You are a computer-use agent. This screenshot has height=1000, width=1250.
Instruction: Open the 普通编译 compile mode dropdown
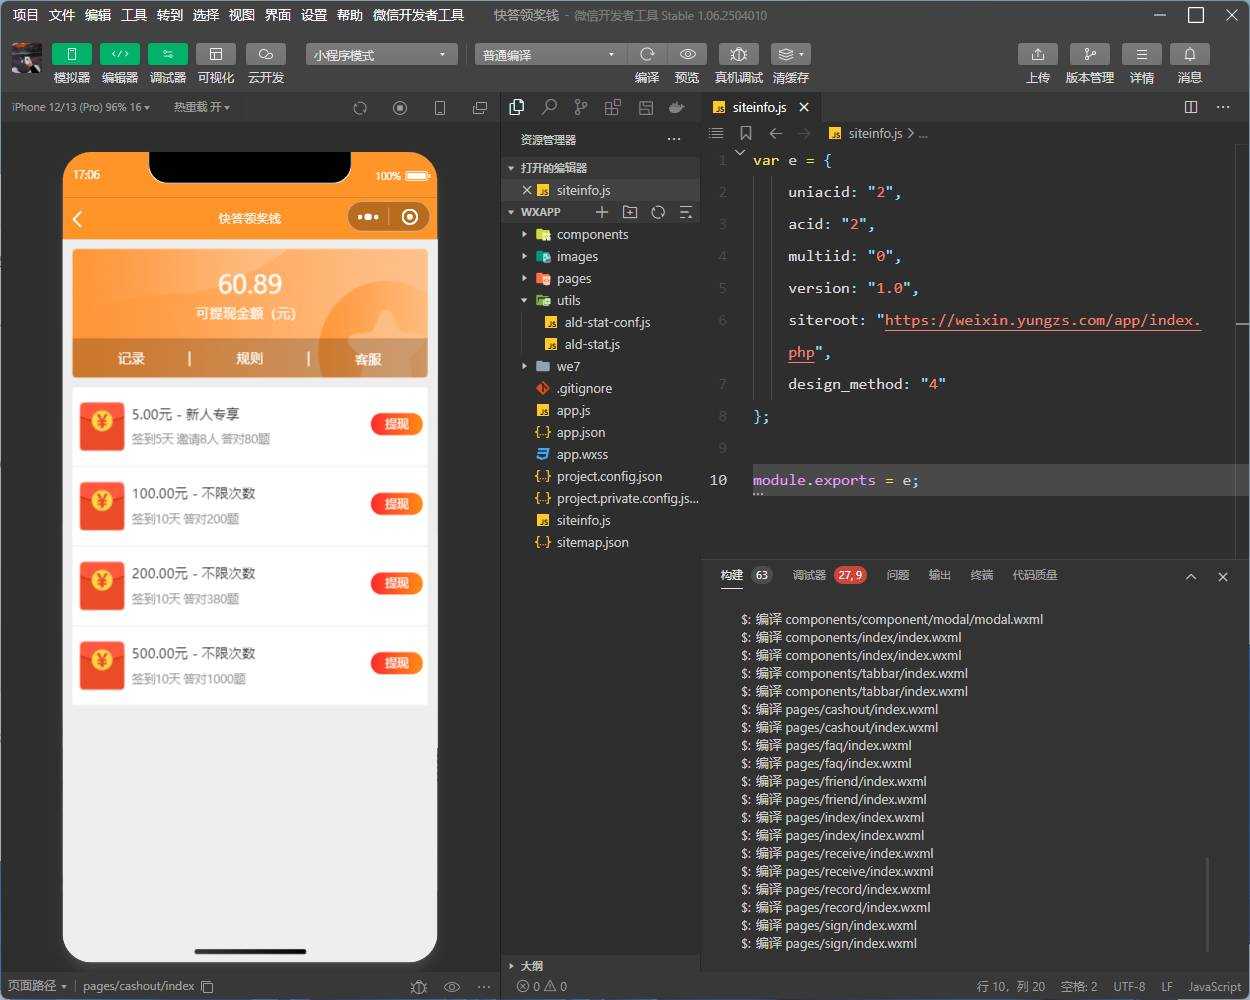pyautogui.click(x=549, y=54)
